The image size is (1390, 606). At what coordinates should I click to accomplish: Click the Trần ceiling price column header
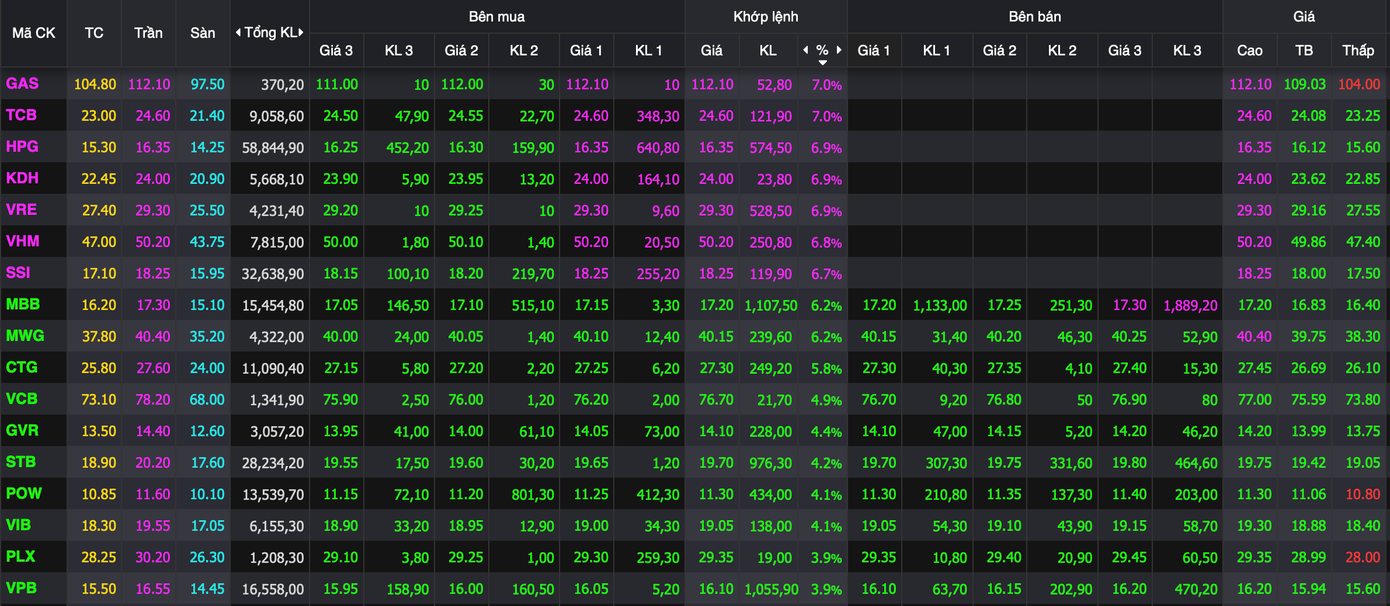click(148, 33)
